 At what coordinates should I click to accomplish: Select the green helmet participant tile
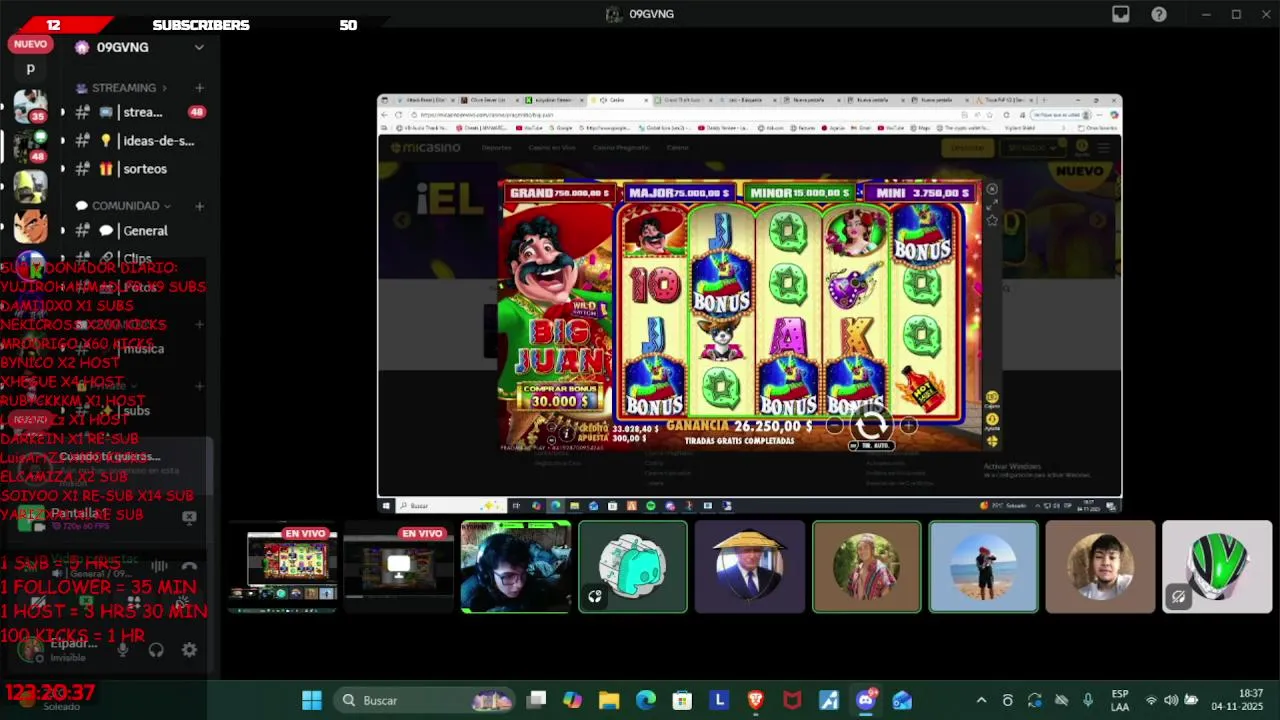click(x=1217, y=566)
